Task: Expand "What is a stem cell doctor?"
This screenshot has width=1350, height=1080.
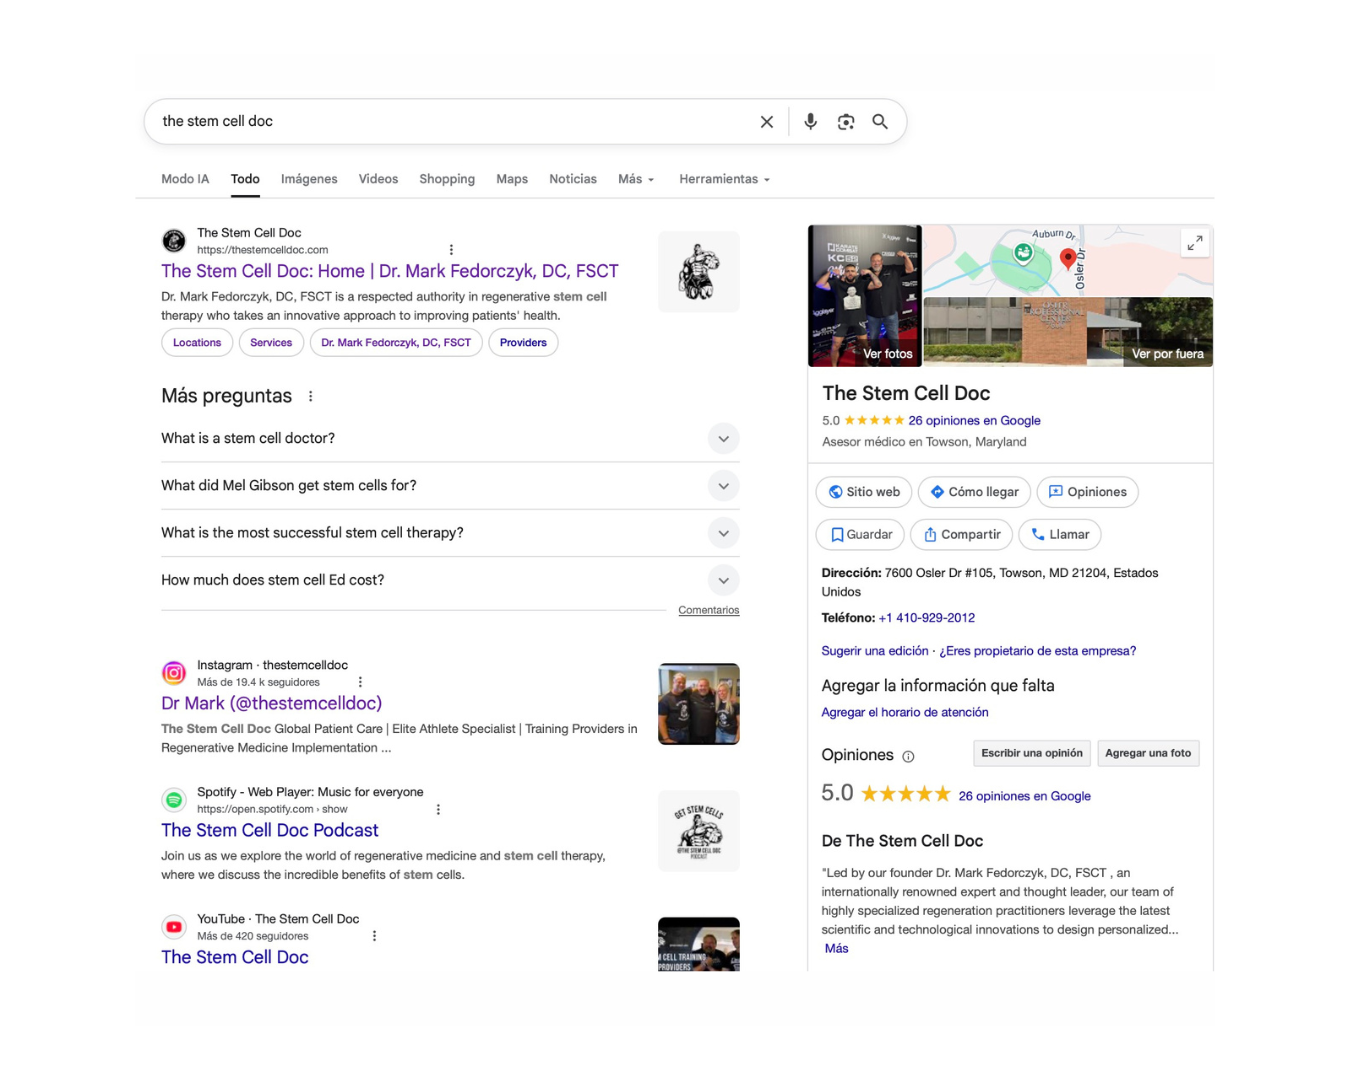Action: click(x=723, y=439)
